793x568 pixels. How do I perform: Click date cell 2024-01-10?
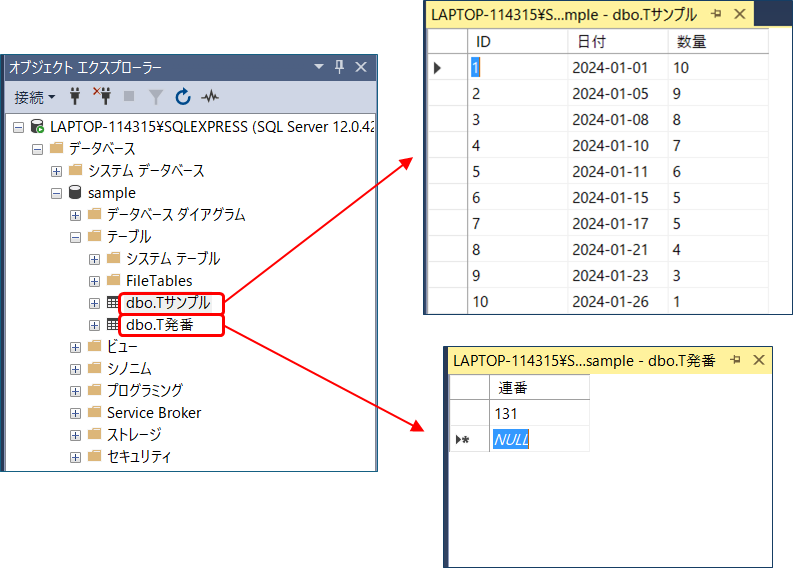tap(618, 146)
